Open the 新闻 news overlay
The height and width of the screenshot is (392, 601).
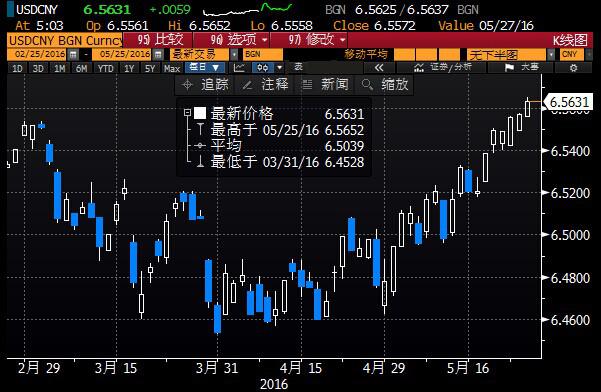tap(325, 84)
